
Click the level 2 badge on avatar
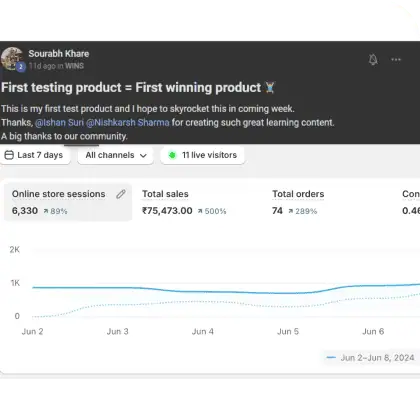(x=21, y=67)
